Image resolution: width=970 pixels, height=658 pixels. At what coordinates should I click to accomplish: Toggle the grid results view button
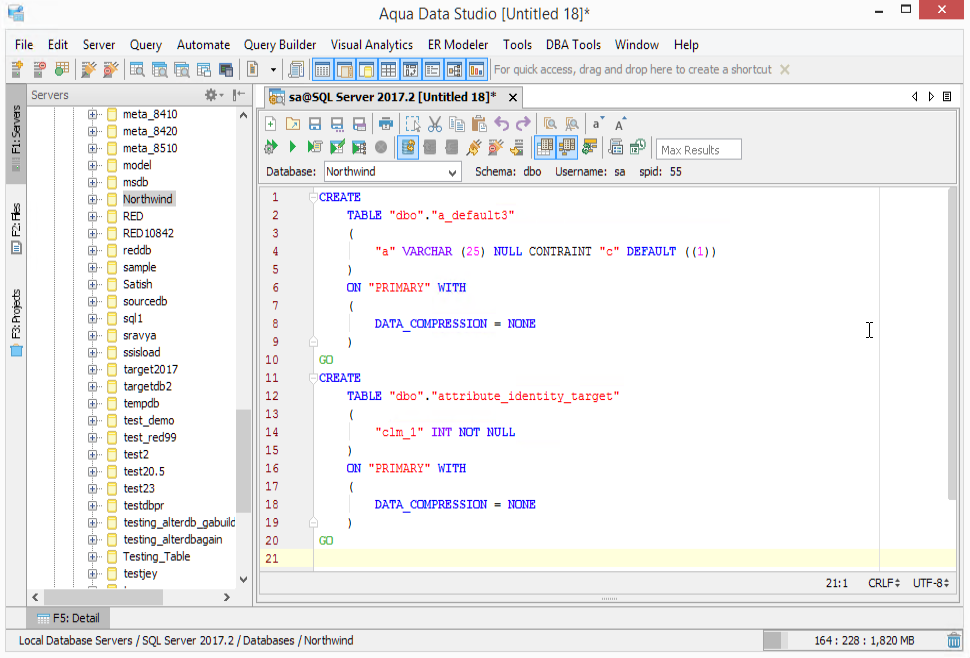(x=545, y=148)
